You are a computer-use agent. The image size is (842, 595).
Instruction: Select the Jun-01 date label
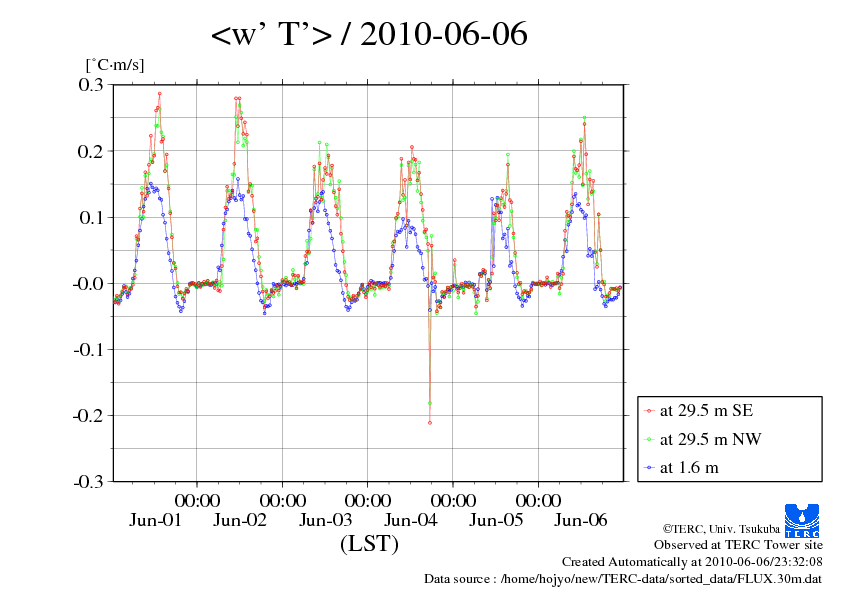155,520
